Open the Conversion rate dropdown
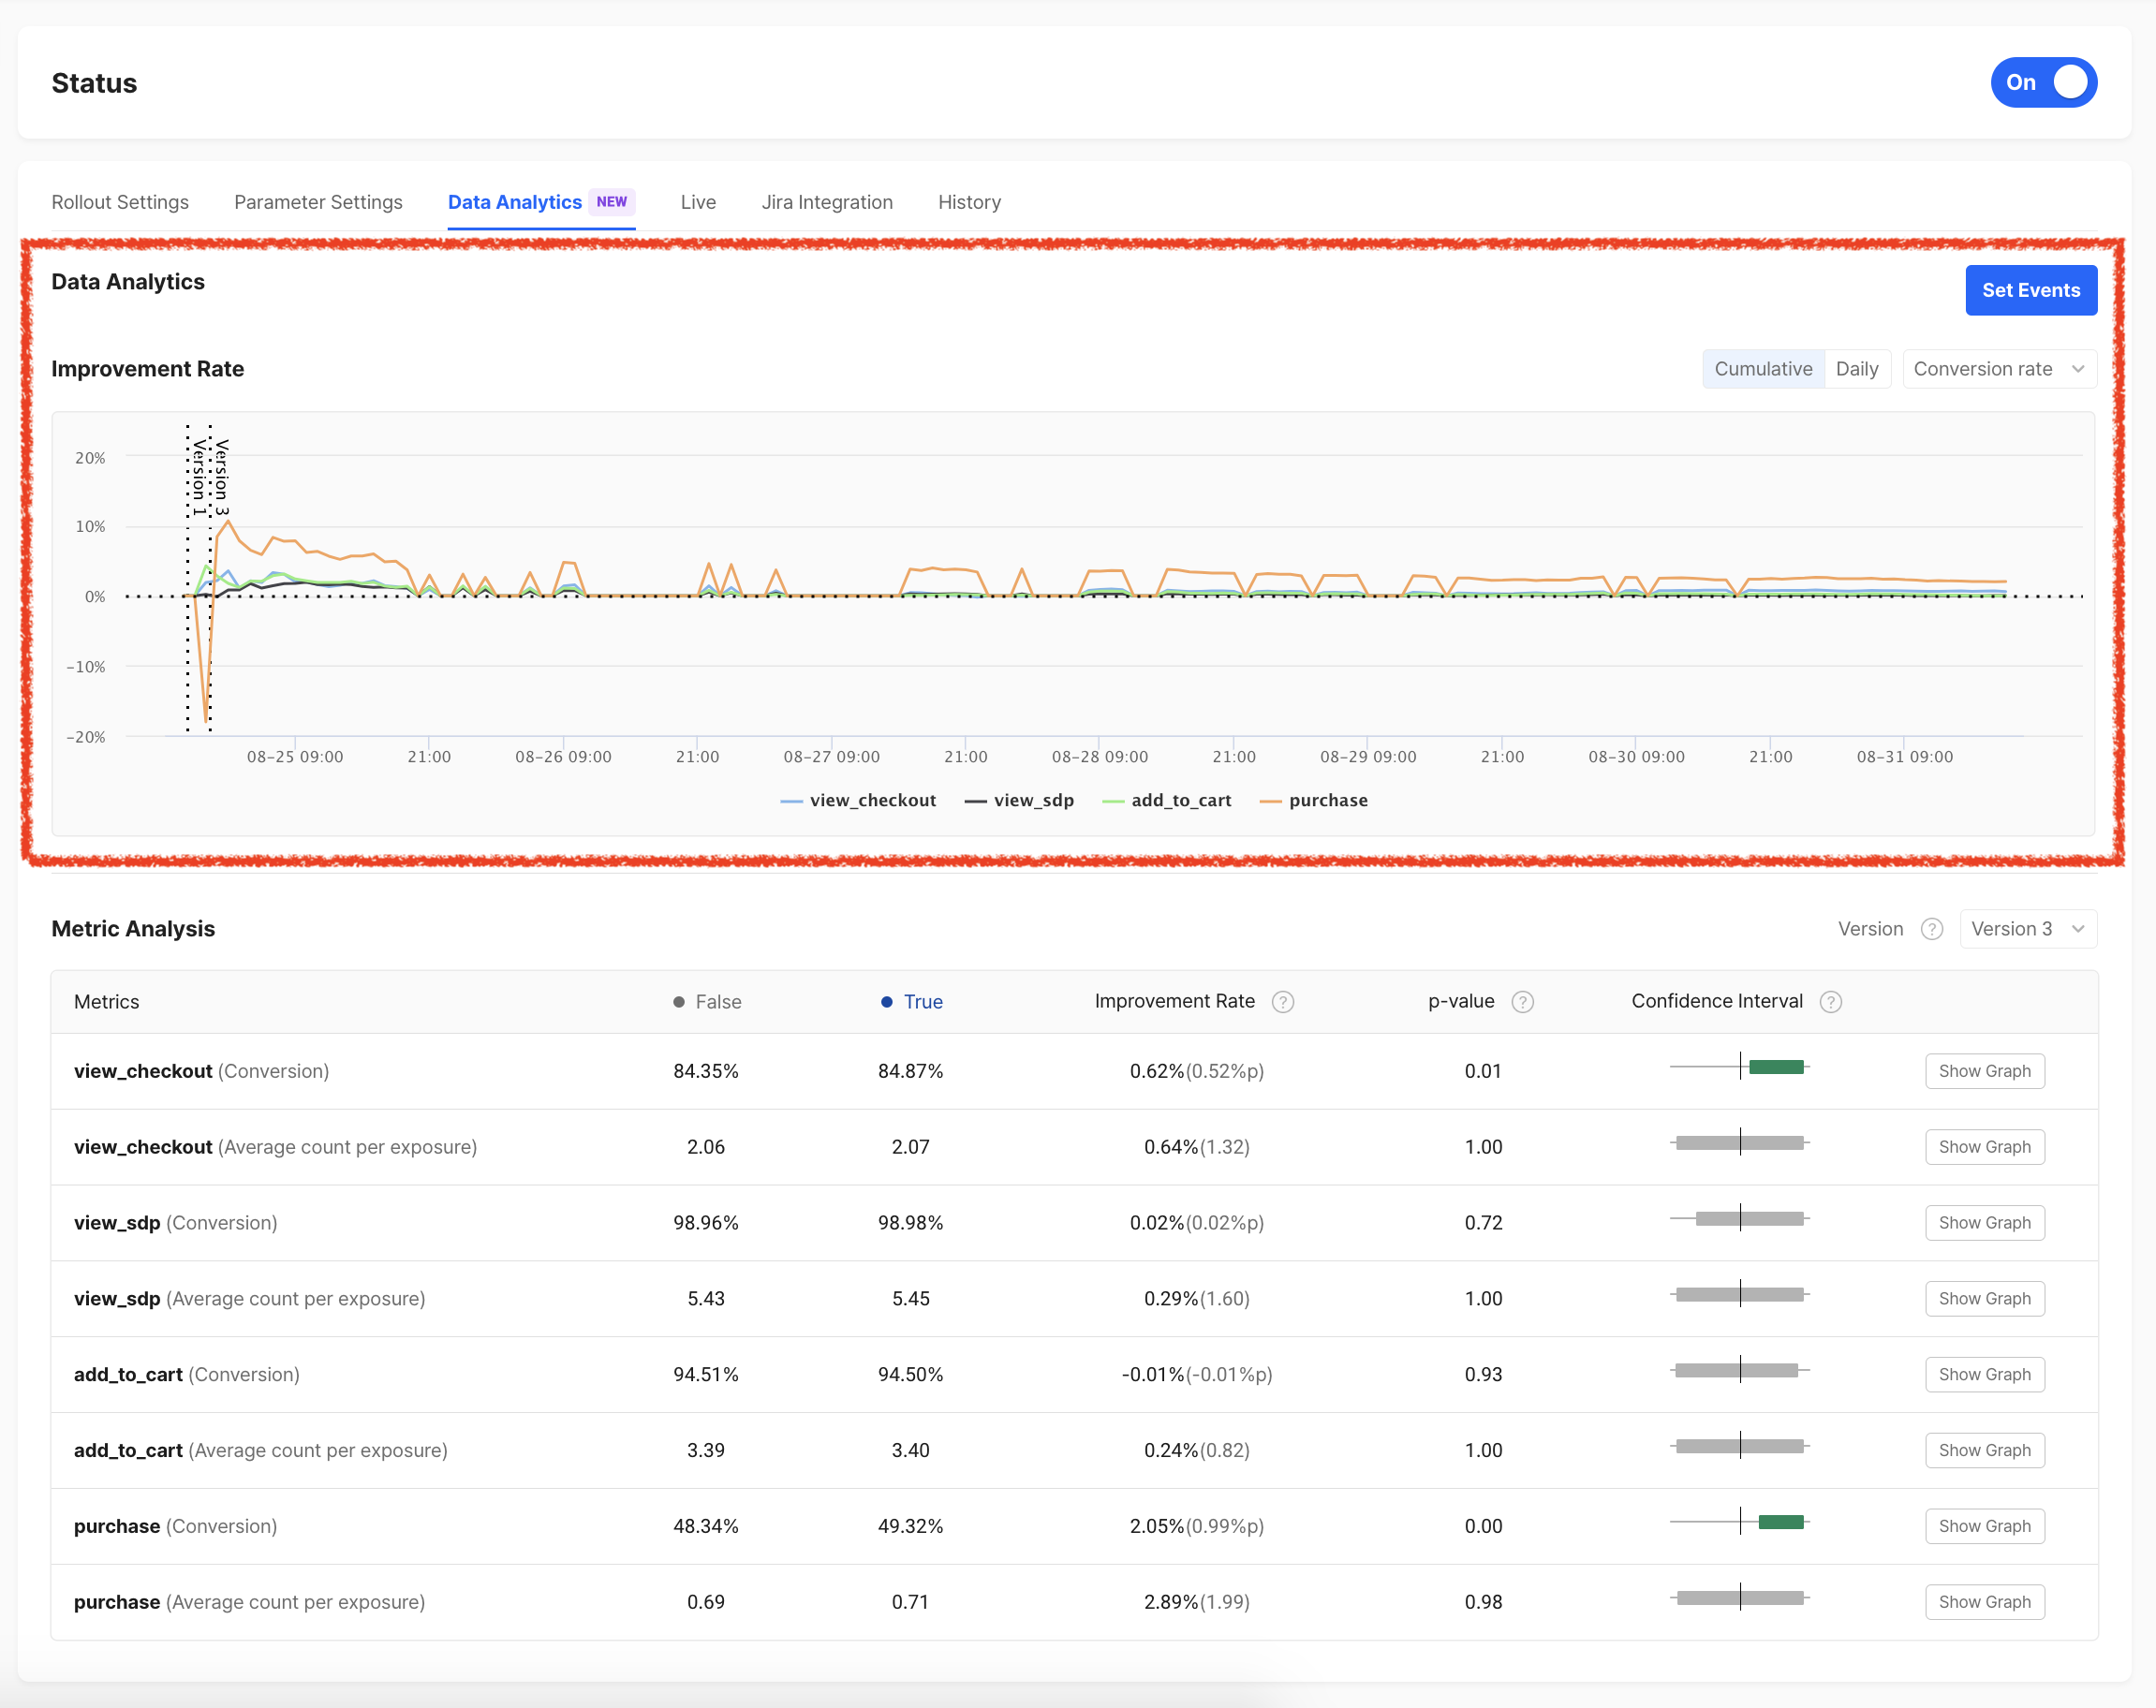Screen dimensions: 2156x1708 [x=1998, y=369]
